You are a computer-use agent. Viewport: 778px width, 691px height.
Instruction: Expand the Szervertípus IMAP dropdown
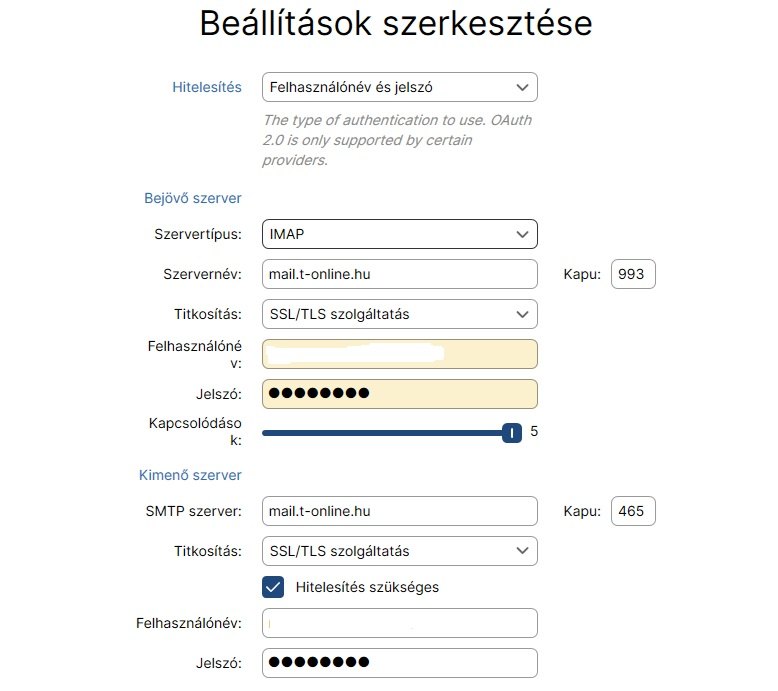pyautogui.click(x=399, y=234)
